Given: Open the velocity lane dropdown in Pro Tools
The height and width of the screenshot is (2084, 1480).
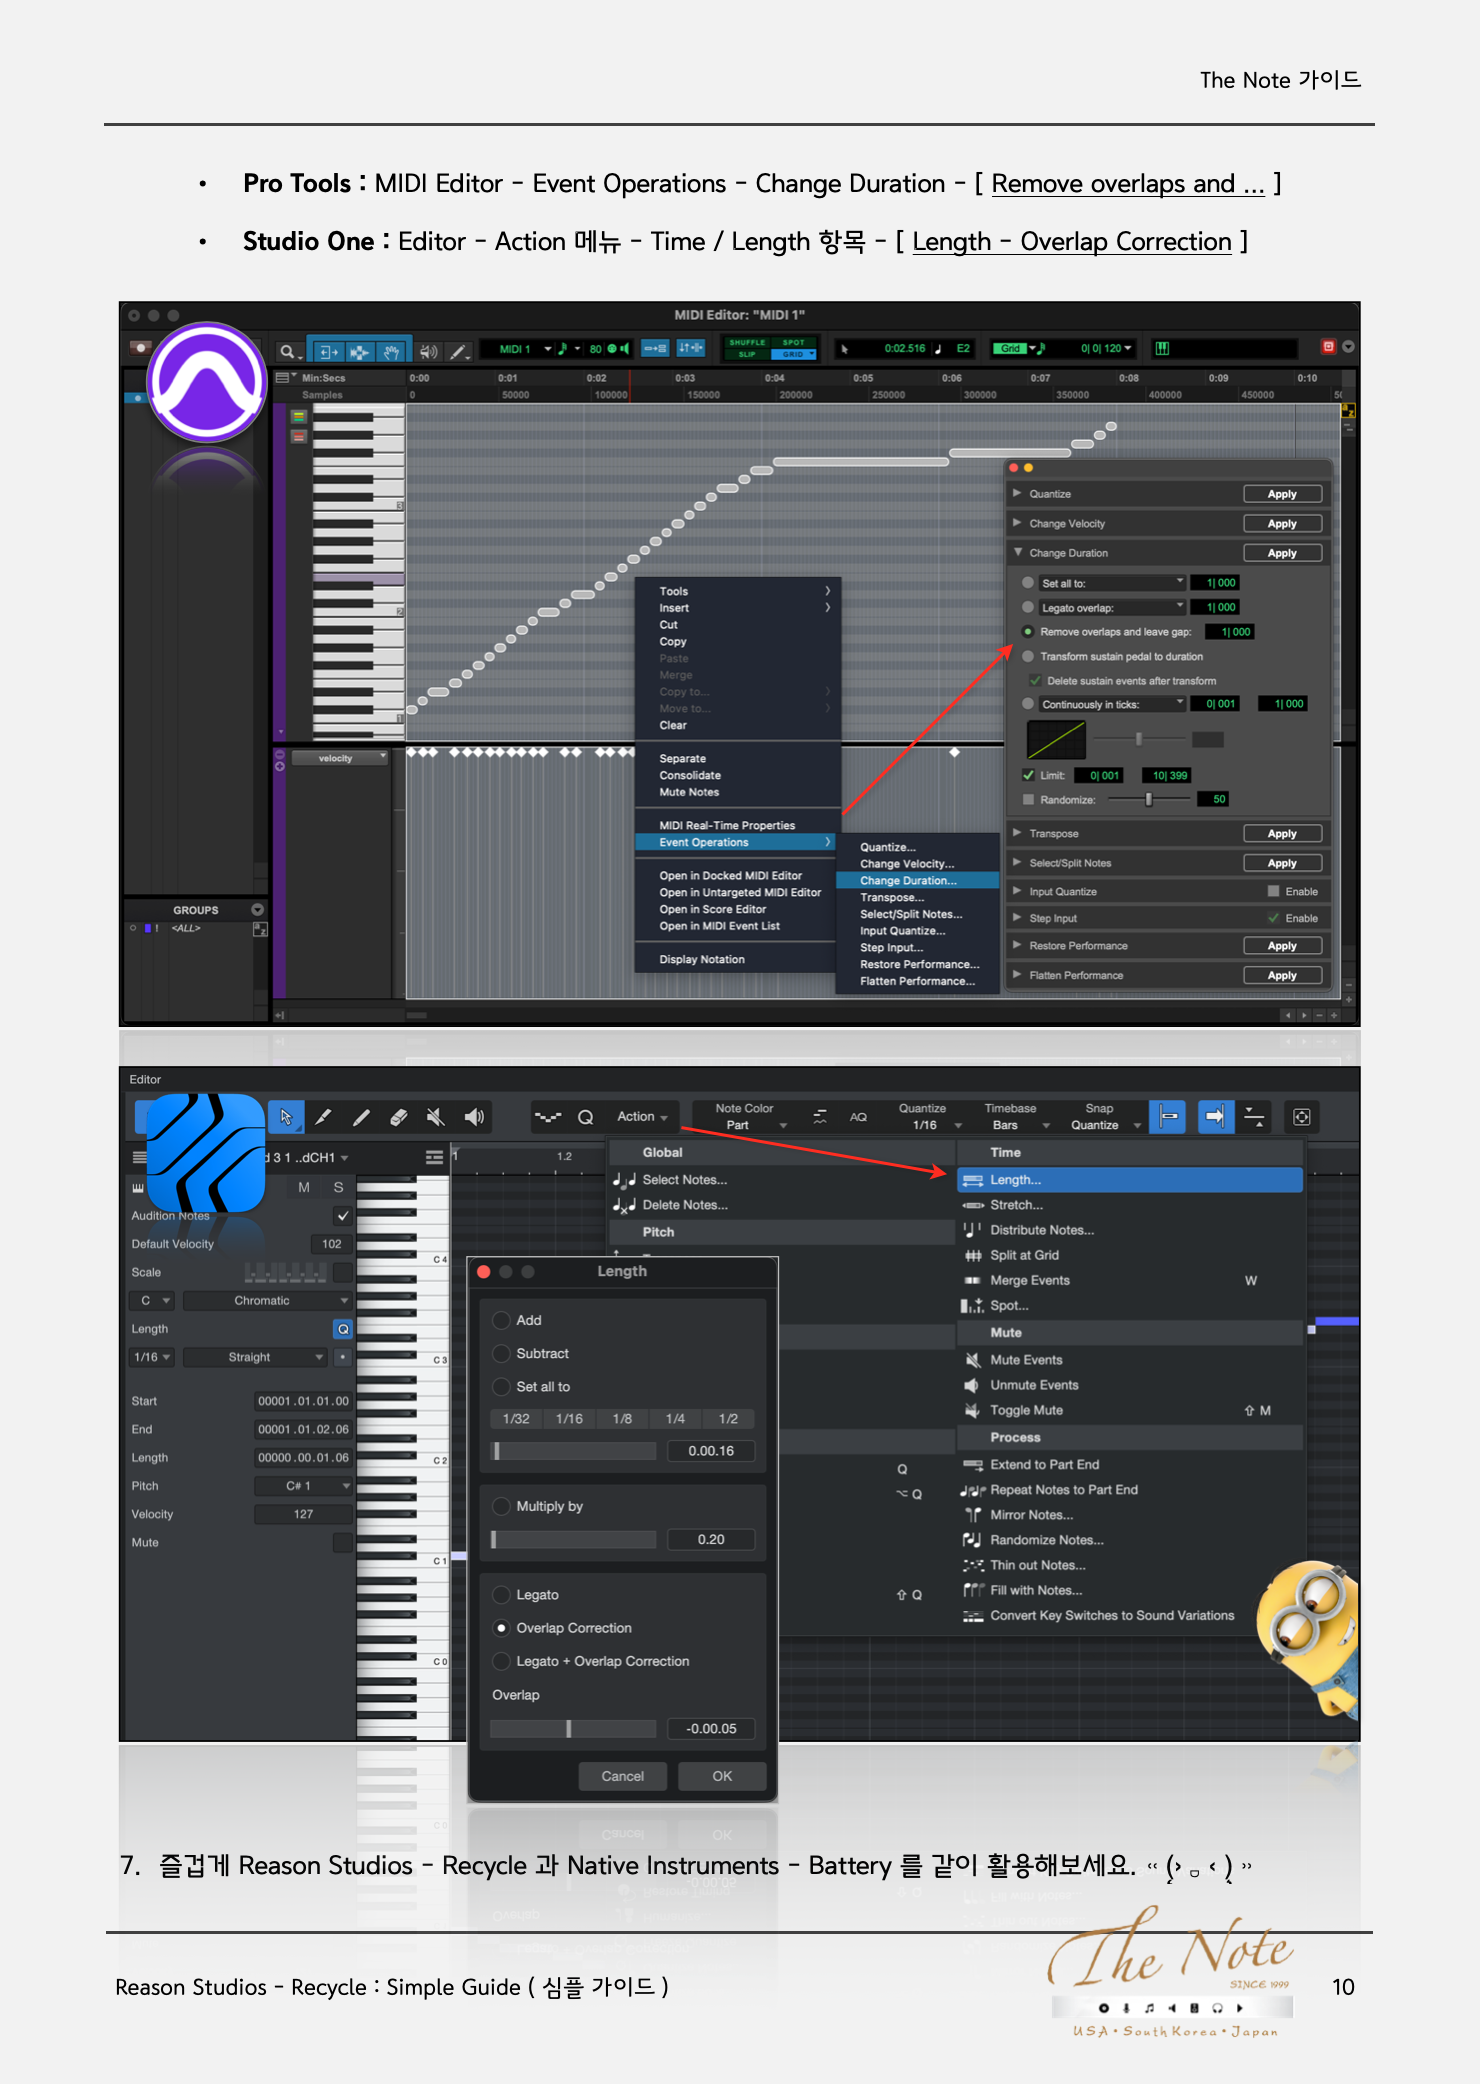Looking at the screenshot, I should [340, 758].
